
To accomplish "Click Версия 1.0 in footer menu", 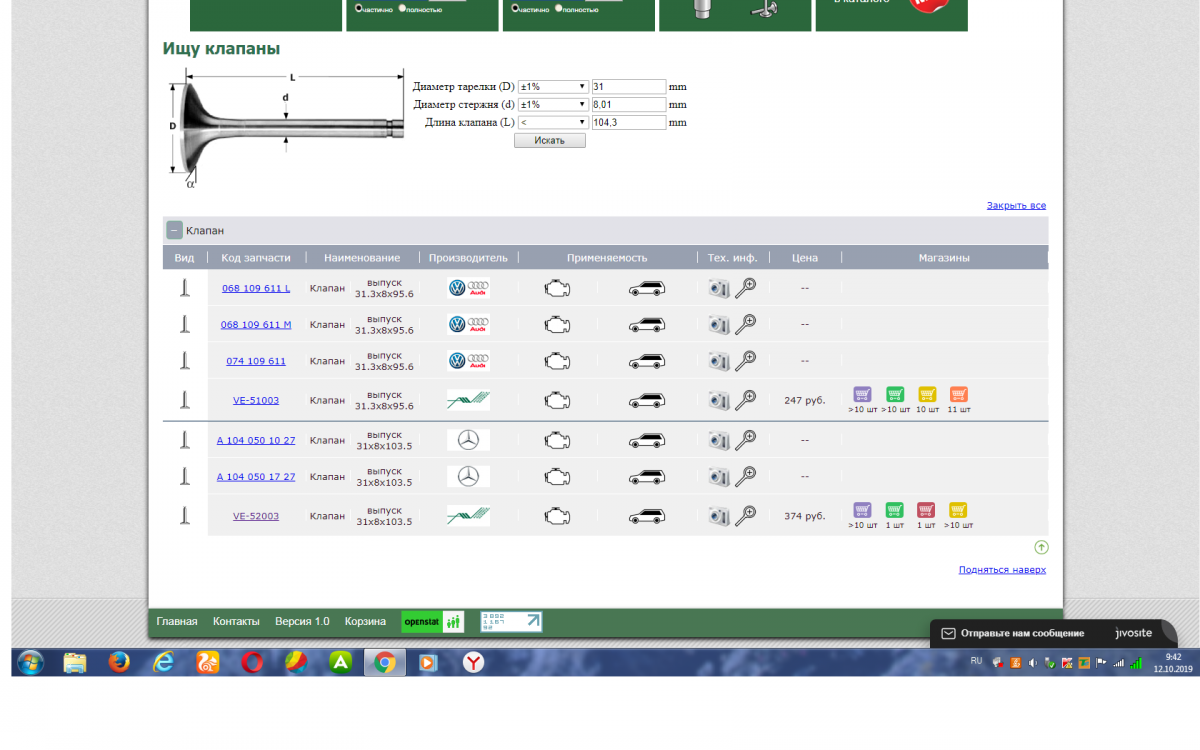I will tap(302, 621).
